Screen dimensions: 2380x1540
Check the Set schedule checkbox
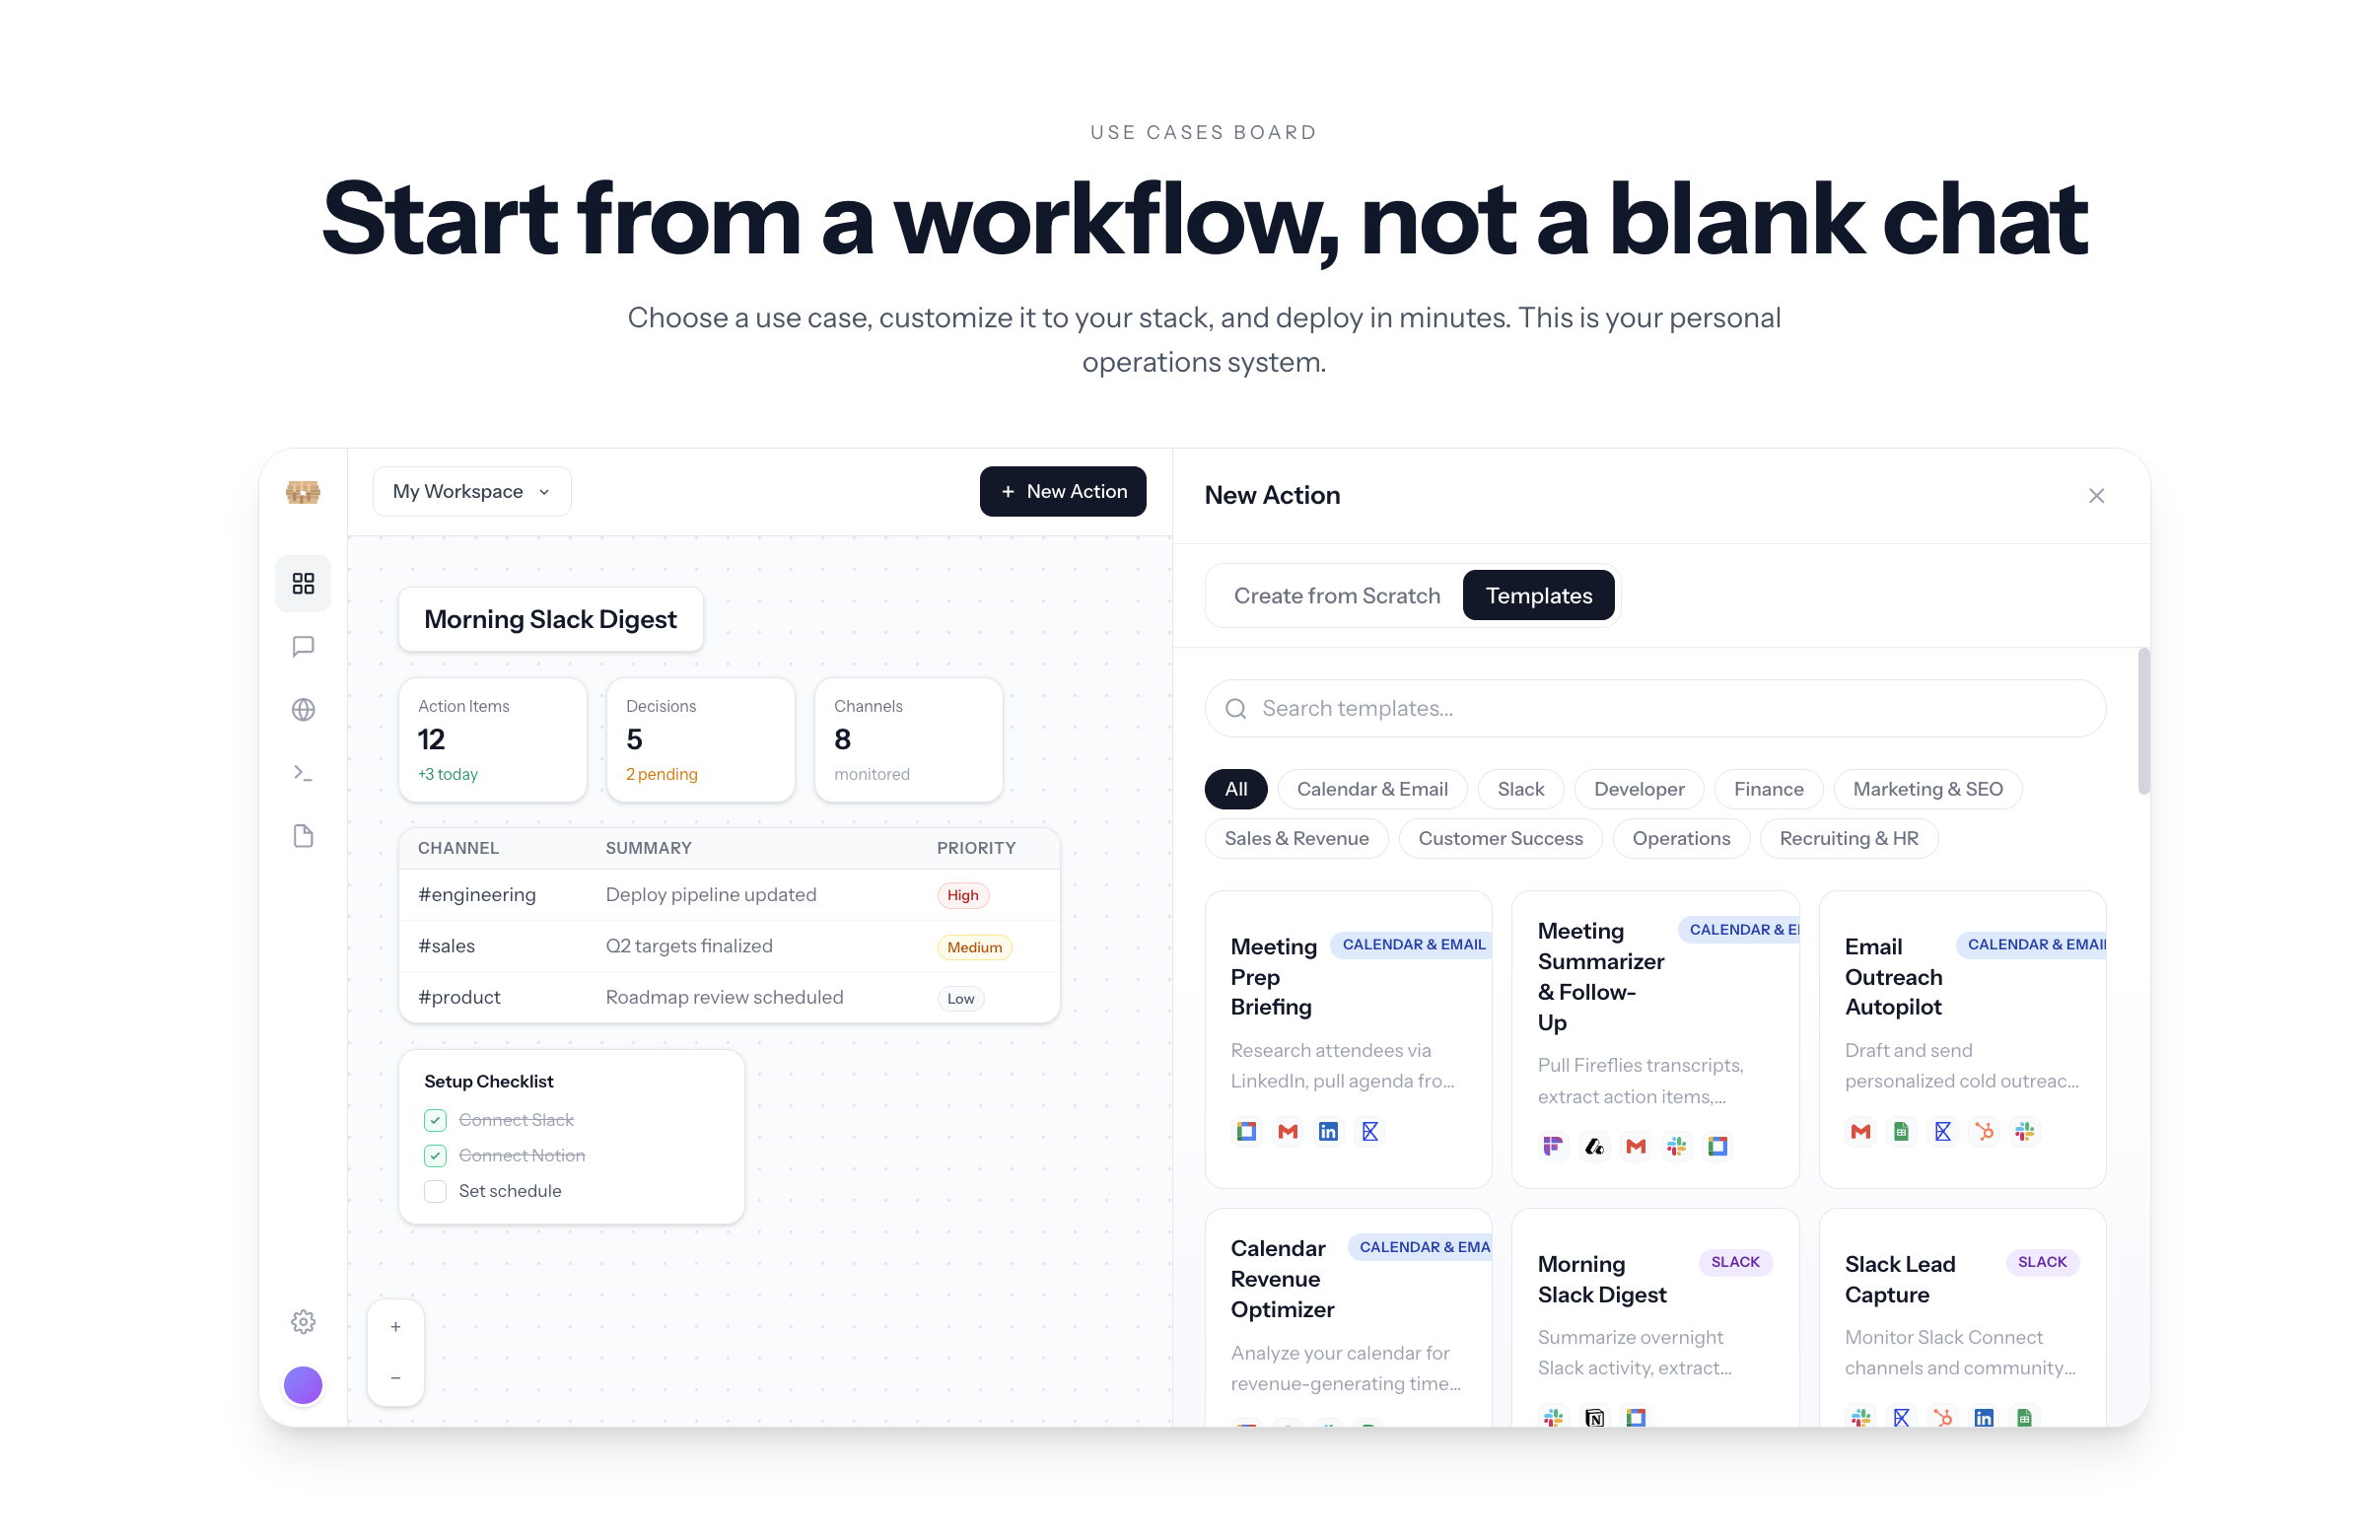point(435,1190)
